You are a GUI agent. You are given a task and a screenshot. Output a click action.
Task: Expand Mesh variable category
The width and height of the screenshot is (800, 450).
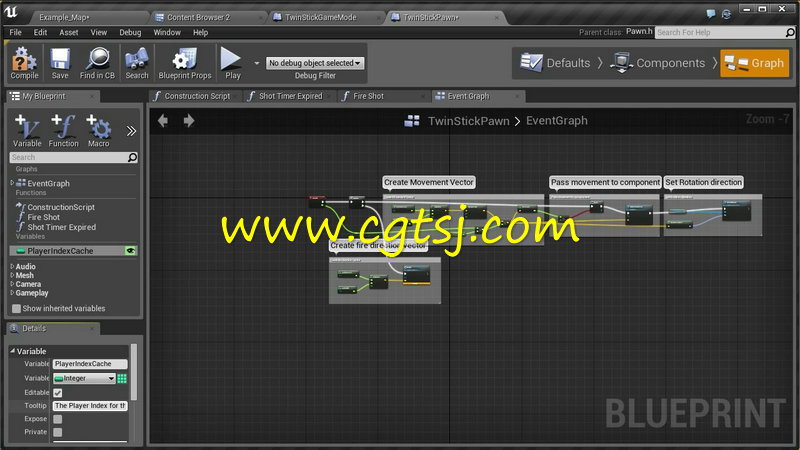coord(12,275)
